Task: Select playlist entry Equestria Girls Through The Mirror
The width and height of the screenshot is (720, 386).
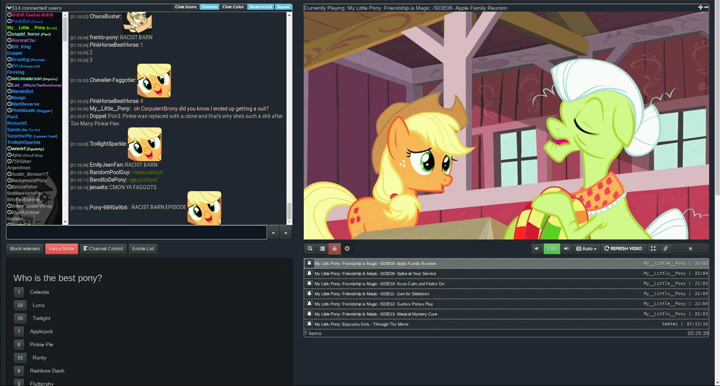Action: [x=506, y=324]
